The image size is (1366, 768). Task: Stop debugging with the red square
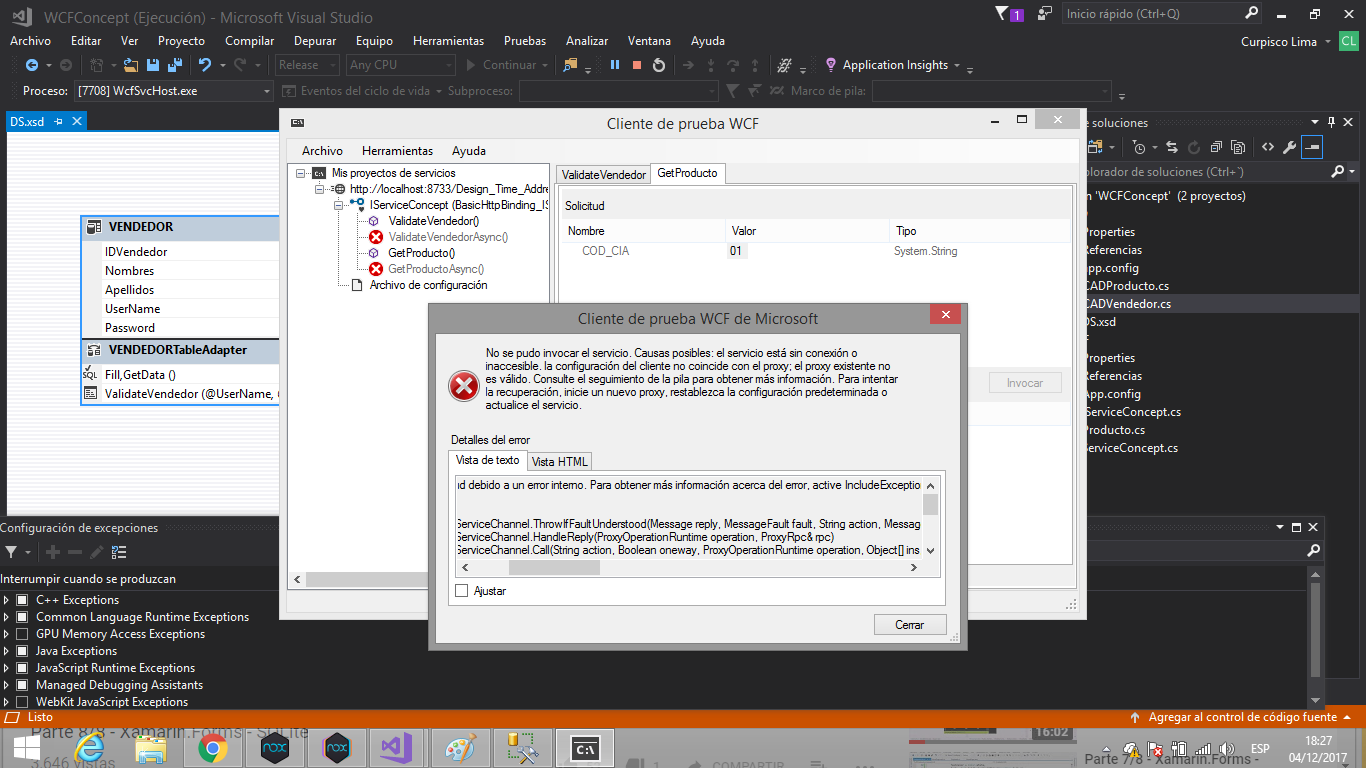pos(637,65)
